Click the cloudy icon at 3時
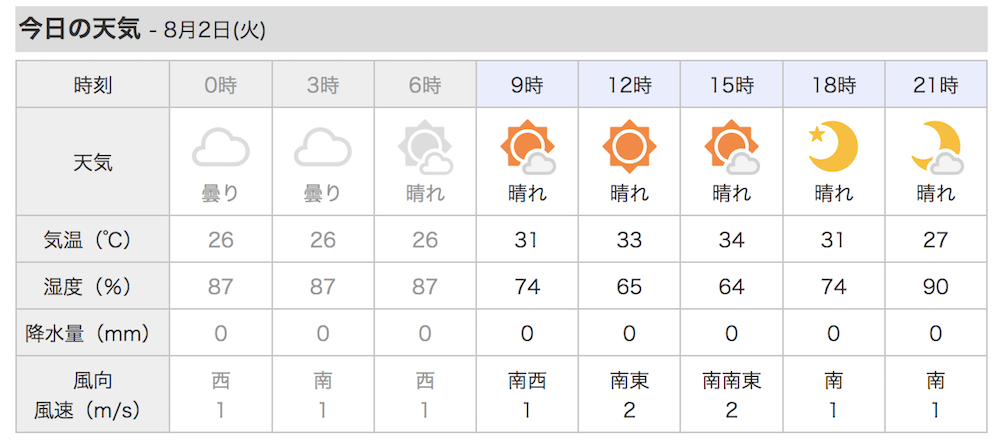1000x440 pixels. pos(323,147)
